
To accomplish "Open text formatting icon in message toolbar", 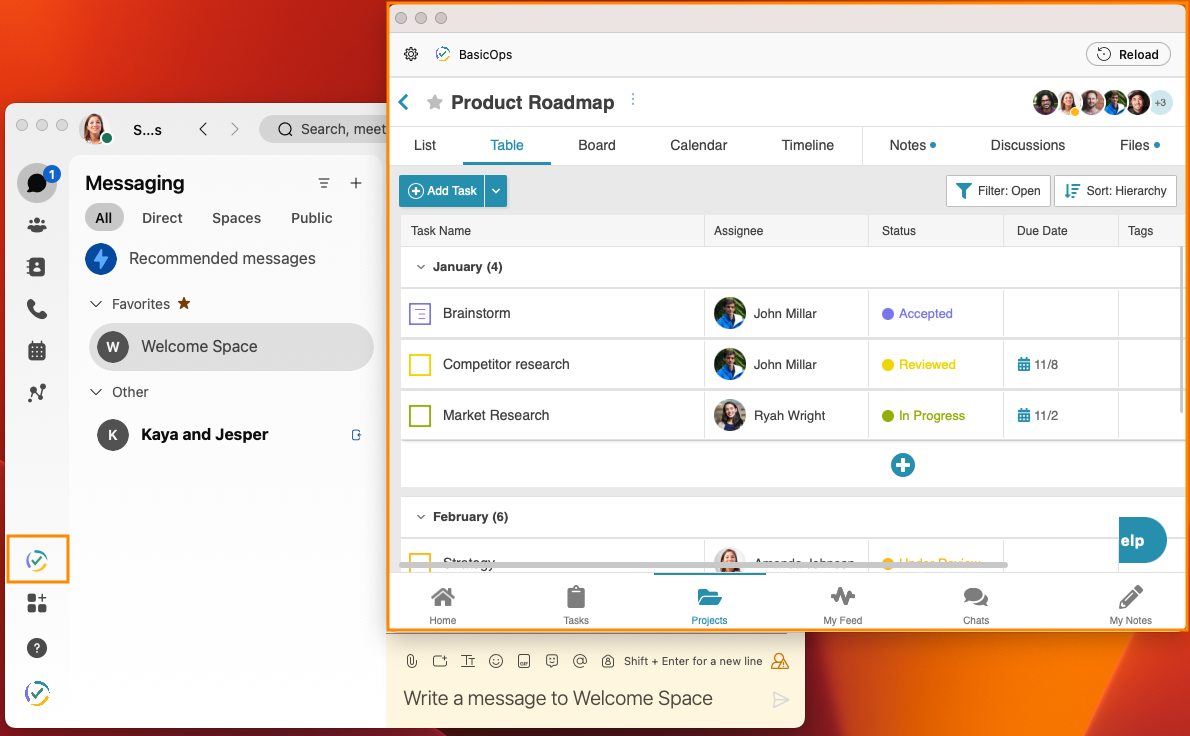I will (x=468, y=661).
